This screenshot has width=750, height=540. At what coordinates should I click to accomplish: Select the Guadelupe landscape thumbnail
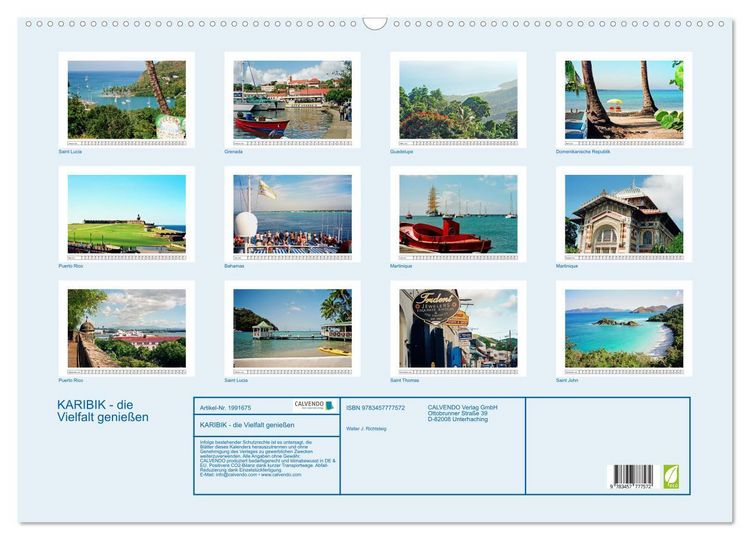point(458,100)
